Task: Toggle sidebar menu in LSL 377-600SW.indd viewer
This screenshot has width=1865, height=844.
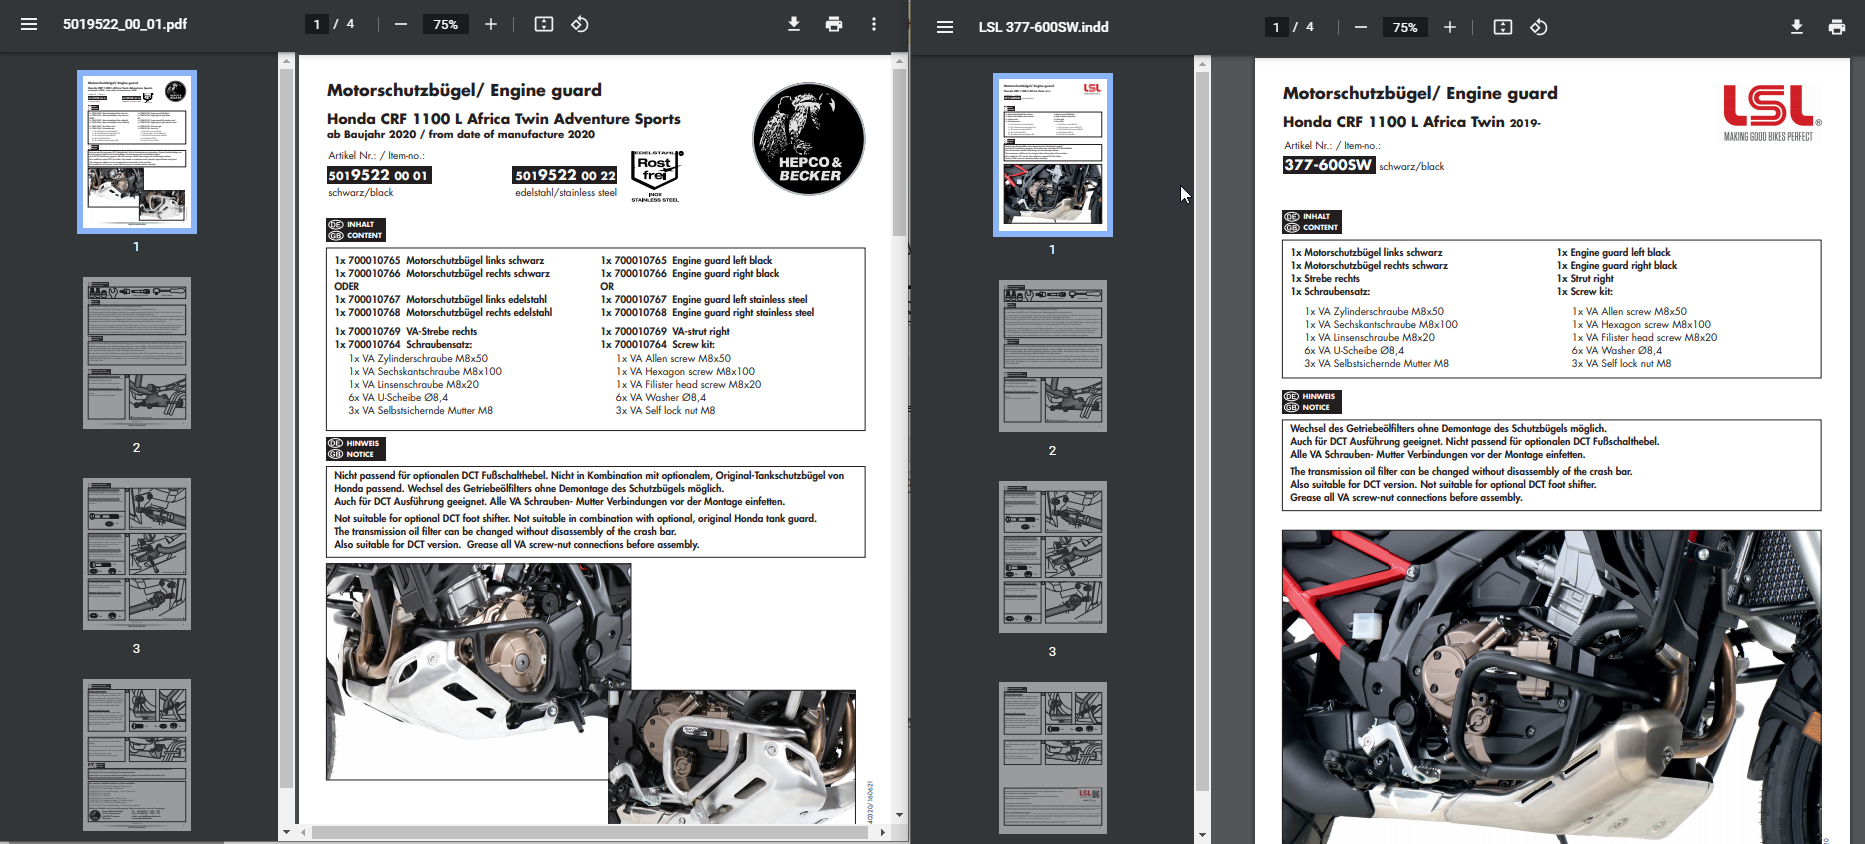Action: click(x=944, y=27)
